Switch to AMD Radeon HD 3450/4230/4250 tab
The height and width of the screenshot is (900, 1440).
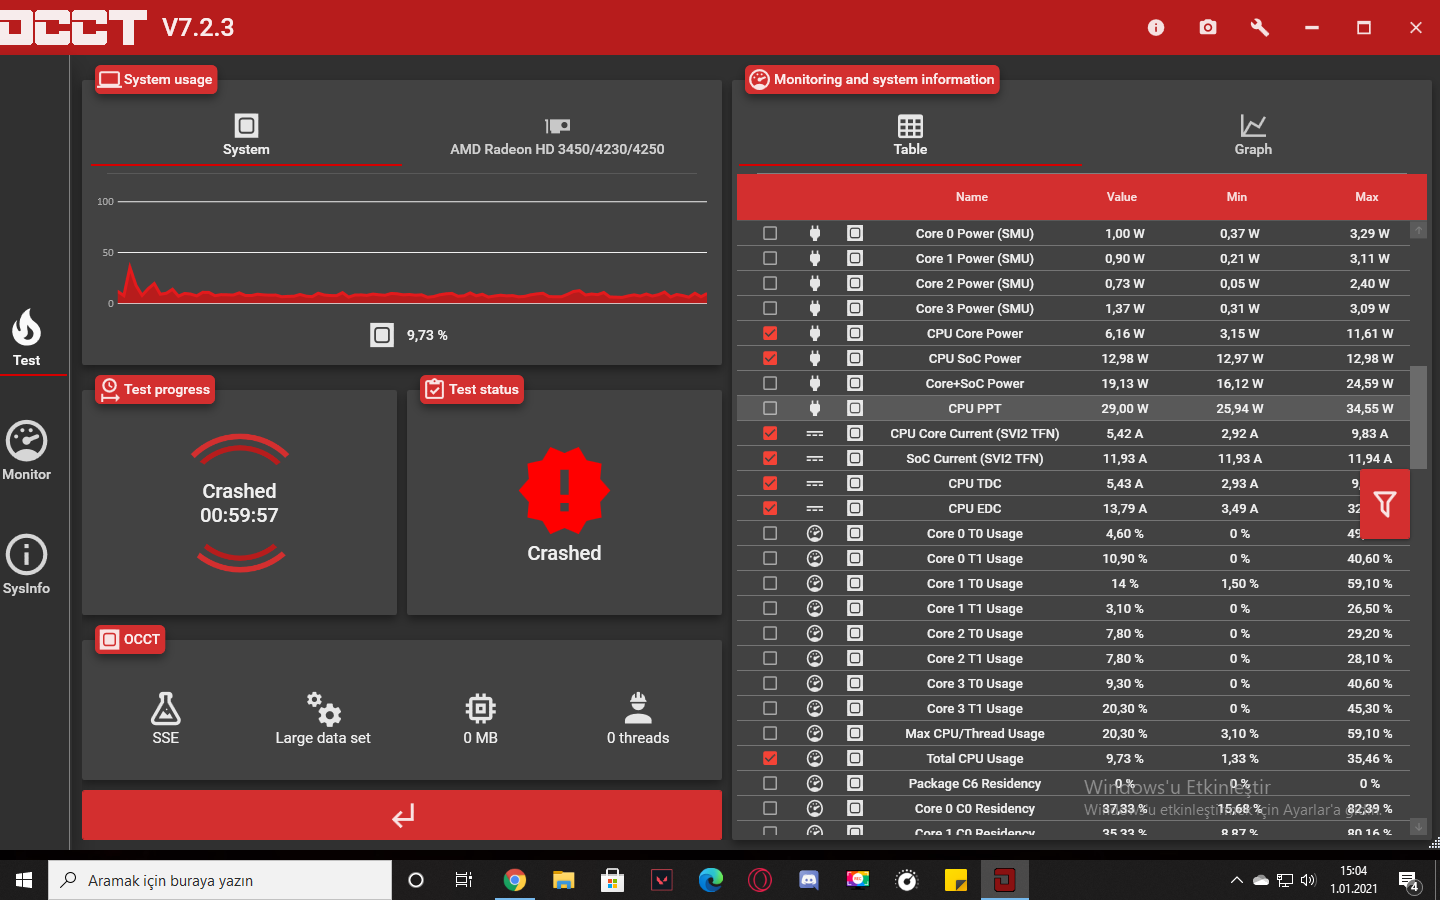[557, 135]
